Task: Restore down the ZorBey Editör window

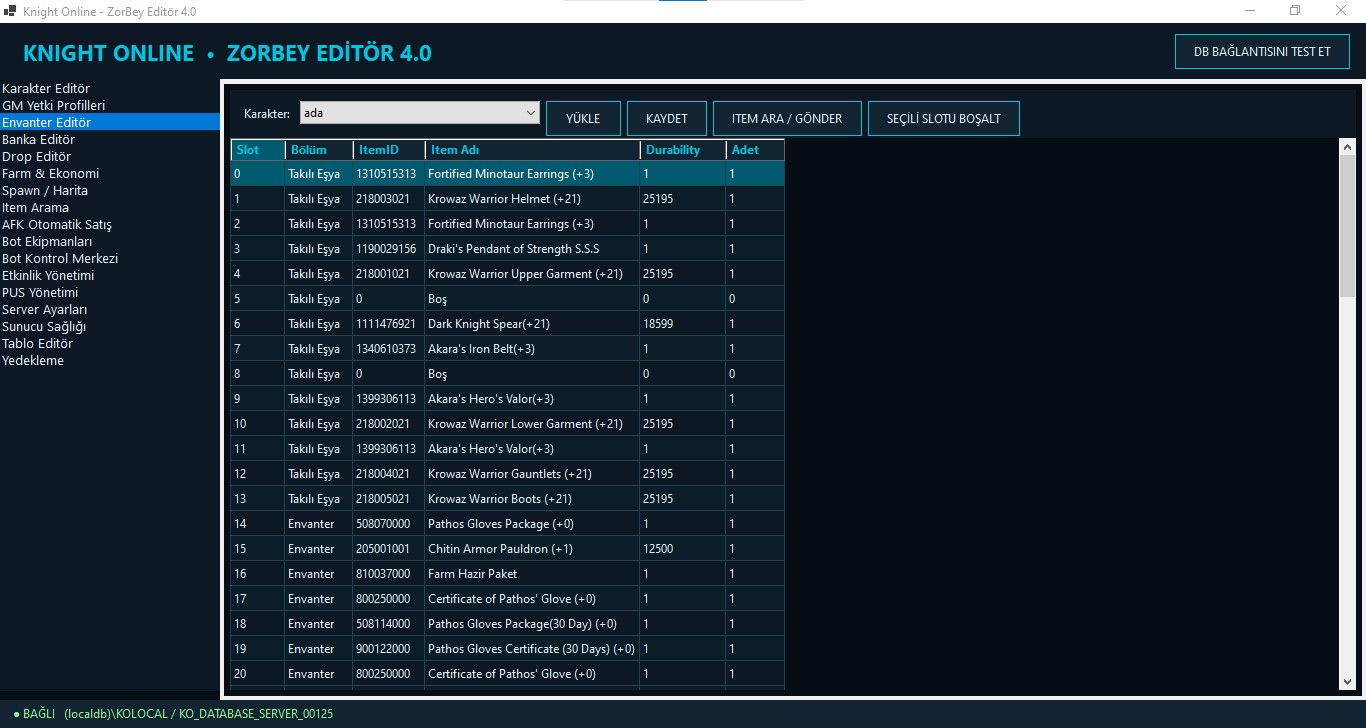Action: click(x=1296, y=11)
